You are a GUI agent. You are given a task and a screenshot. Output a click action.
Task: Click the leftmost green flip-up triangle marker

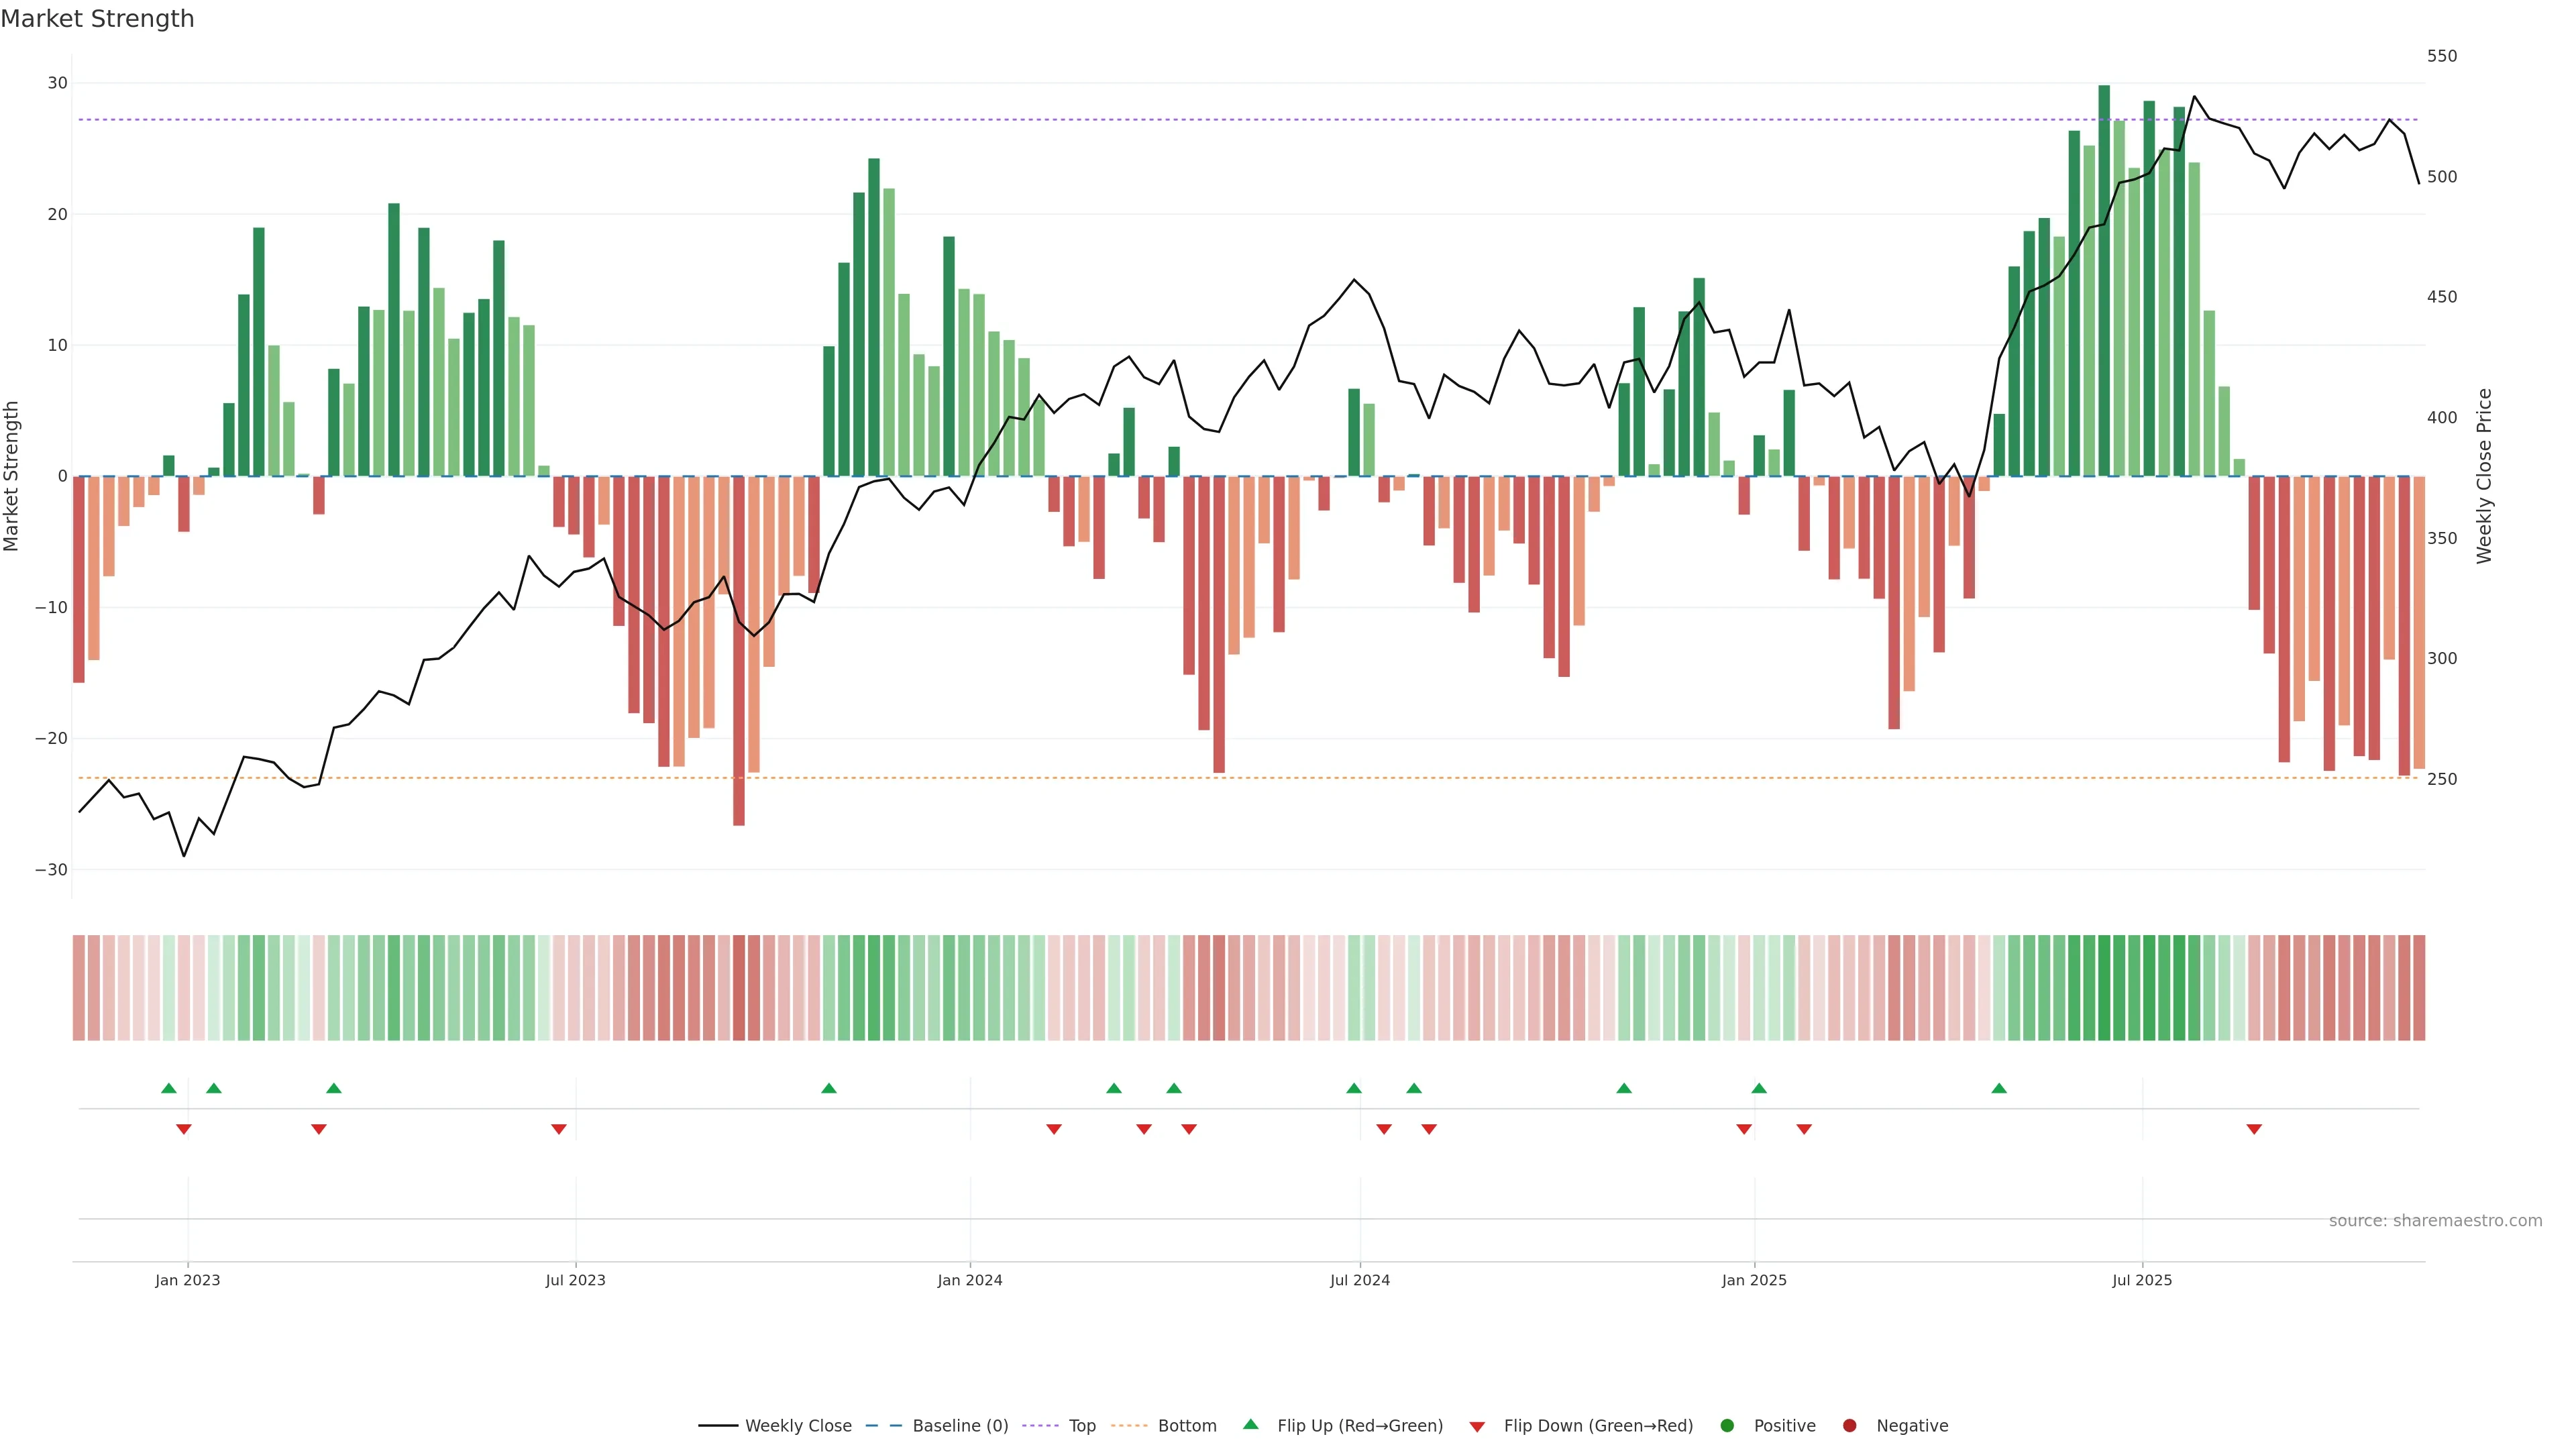[x=168, y=1088]
